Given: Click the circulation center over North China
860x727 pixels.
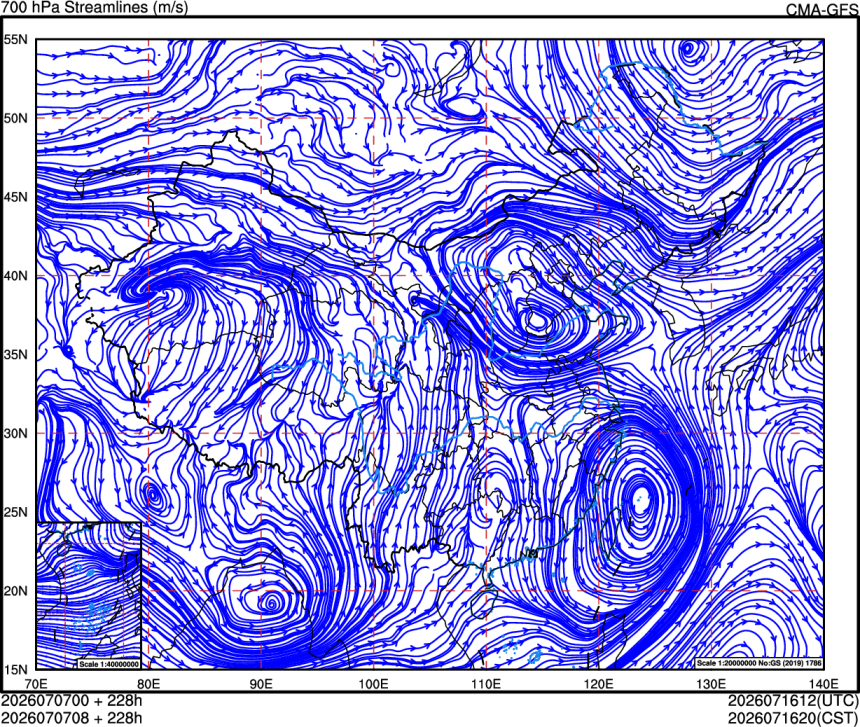Looking at the screenshot, I should 536,321.
